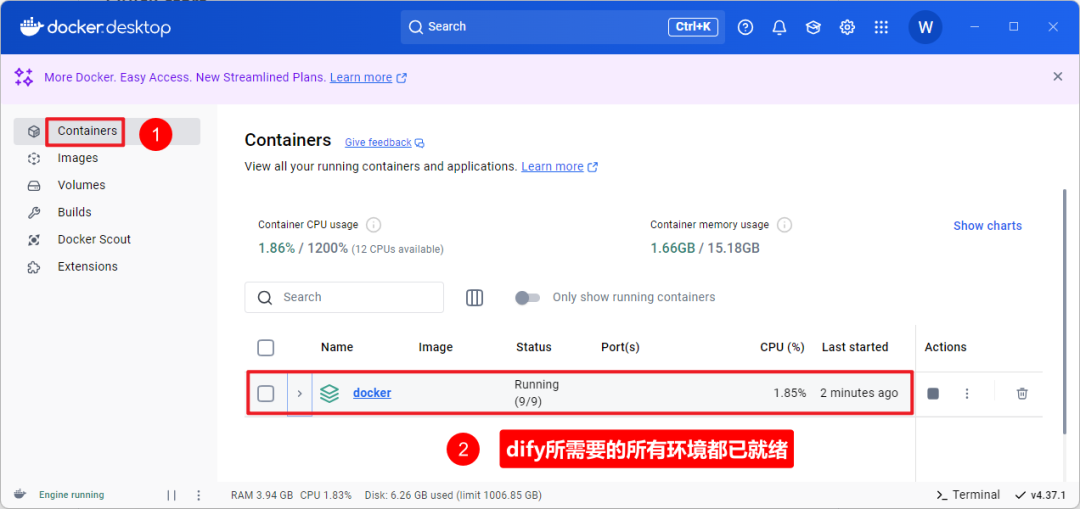Screen dimensions: 1080x509
Task: Open the Terminal button in status bar
Action: [968, 495]
